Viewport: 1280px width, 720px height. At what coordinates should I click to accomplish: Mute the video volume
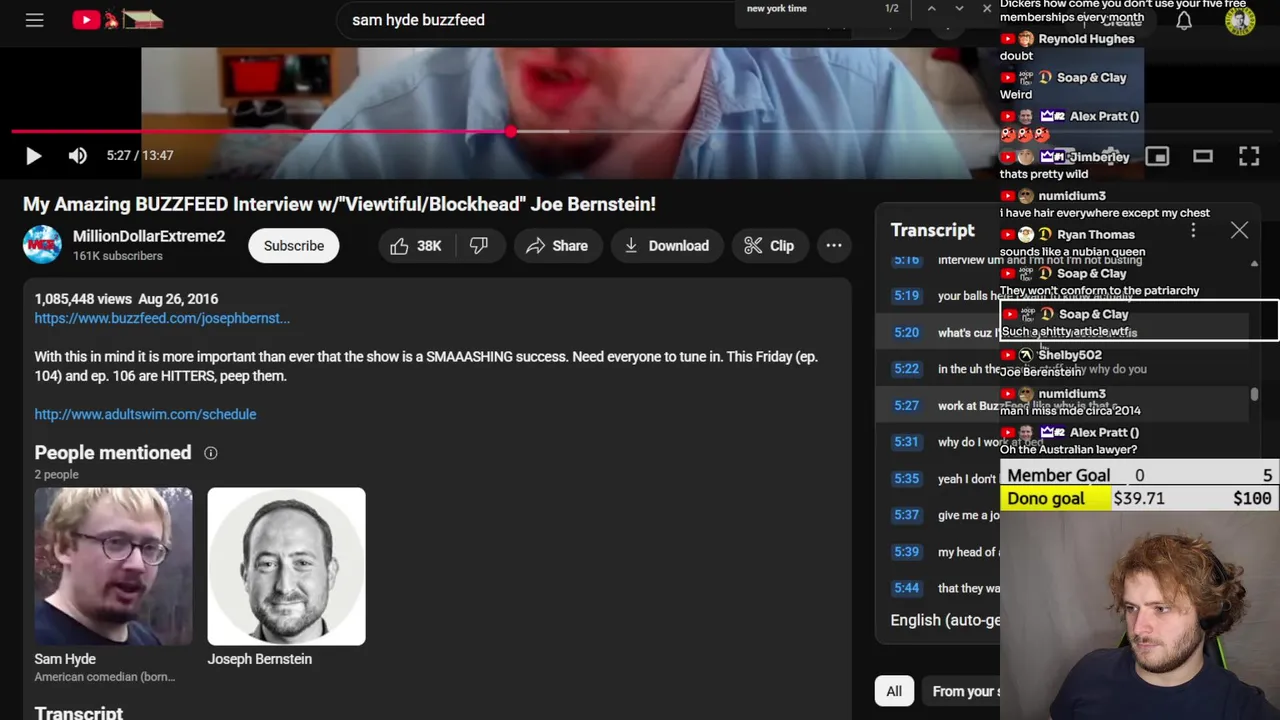coord(78,155)
